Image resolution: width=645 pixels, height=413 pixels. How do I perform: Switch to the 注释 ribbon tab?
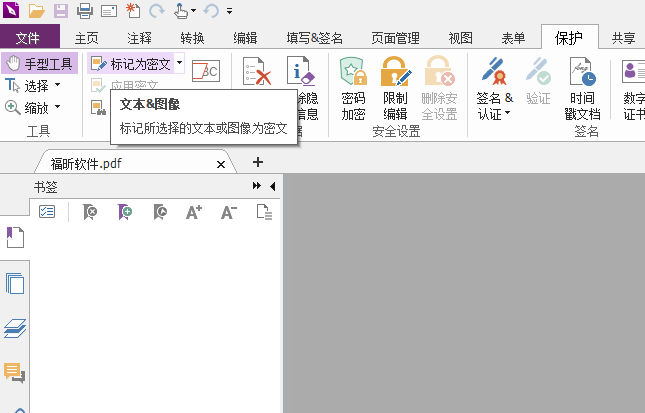click(139, 38)
